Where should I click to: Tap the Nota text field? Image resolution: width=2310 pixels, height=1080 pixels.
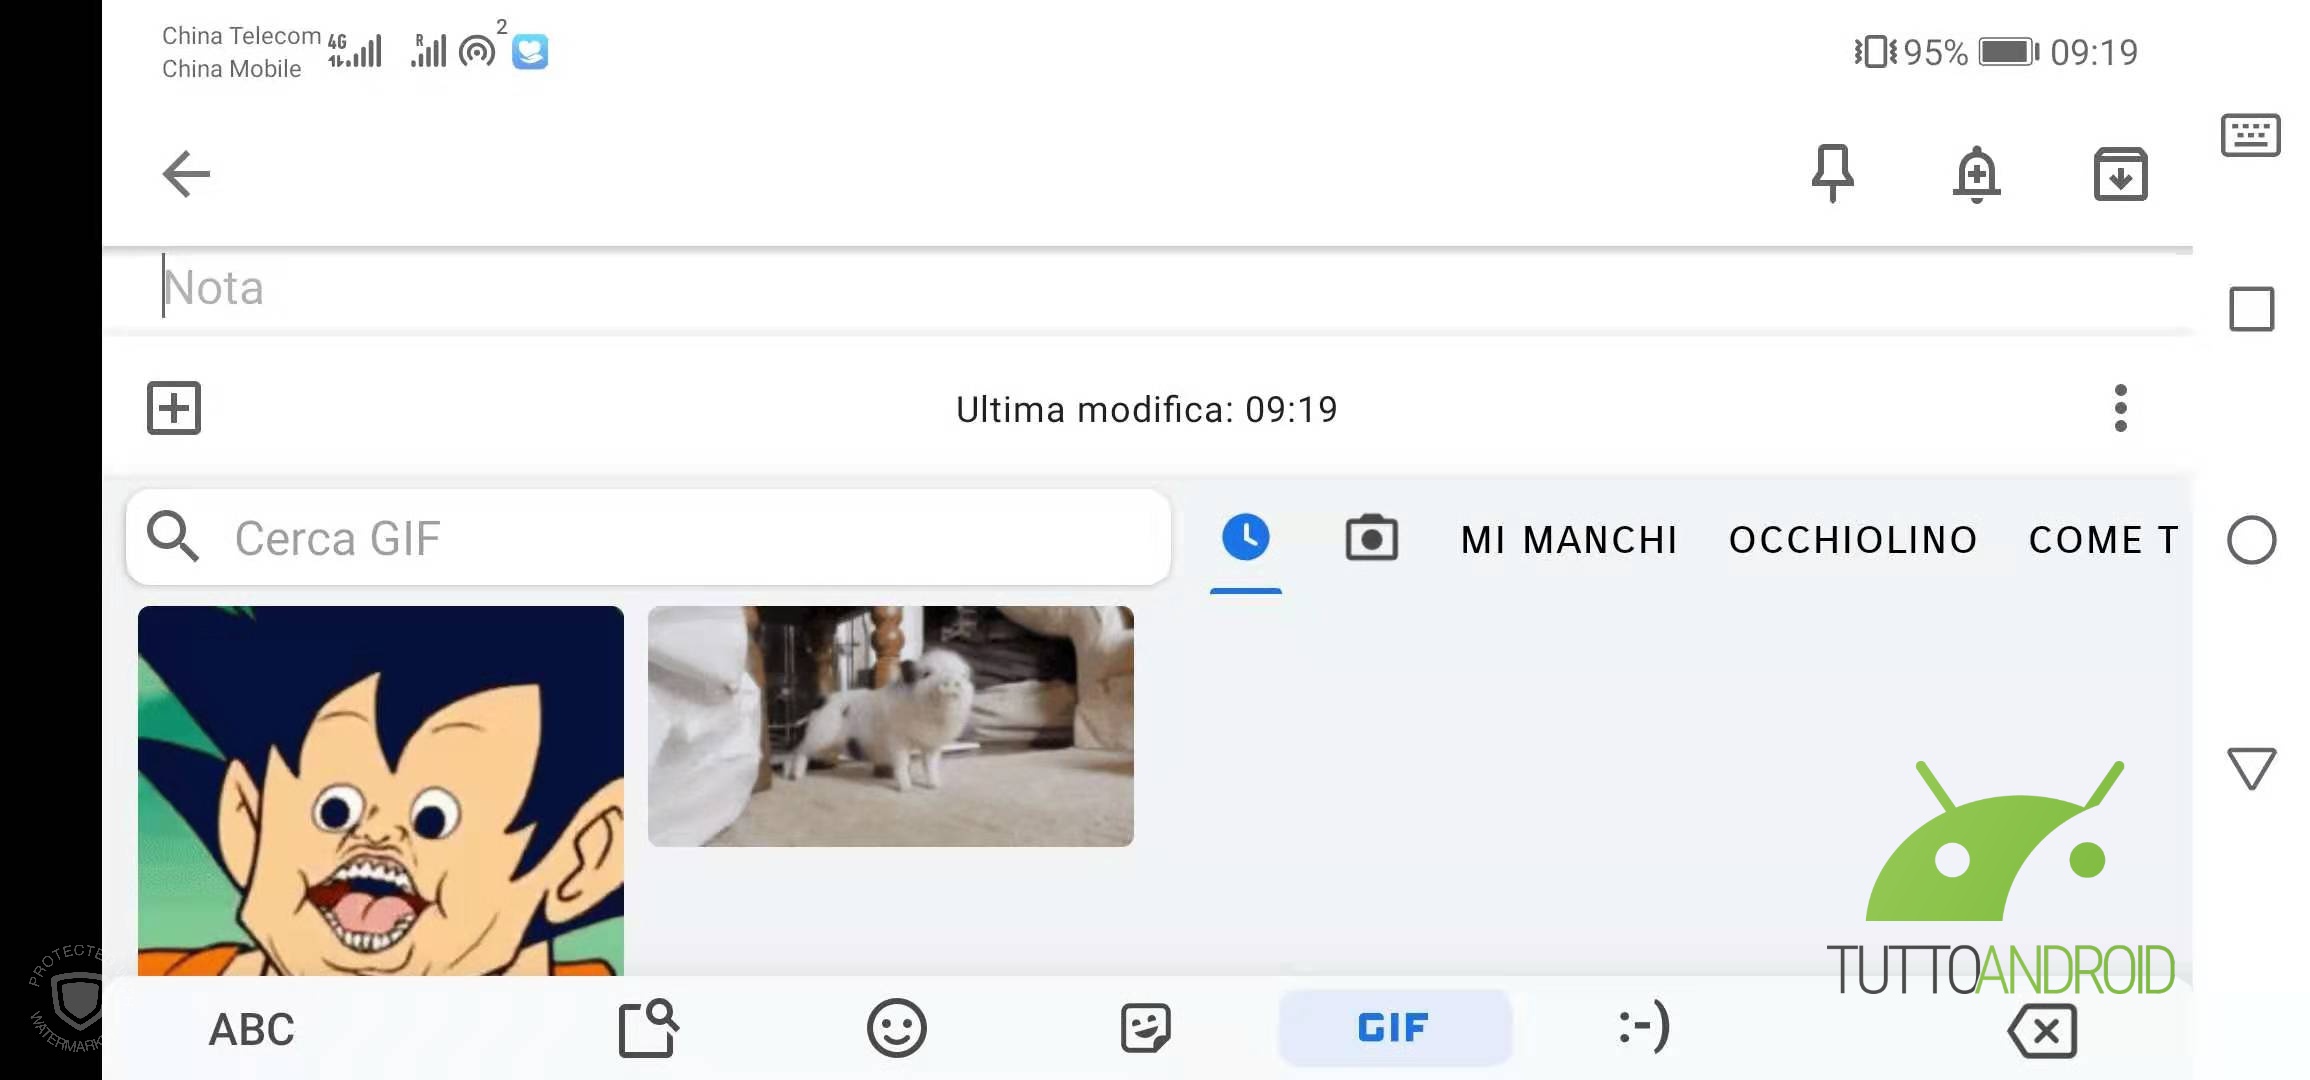pyautogui.click(x=1147, y=288)
